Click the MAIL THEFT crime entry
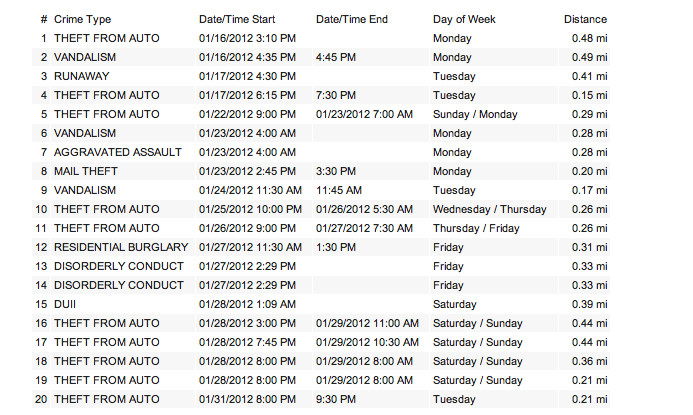 tap(86, 171)
